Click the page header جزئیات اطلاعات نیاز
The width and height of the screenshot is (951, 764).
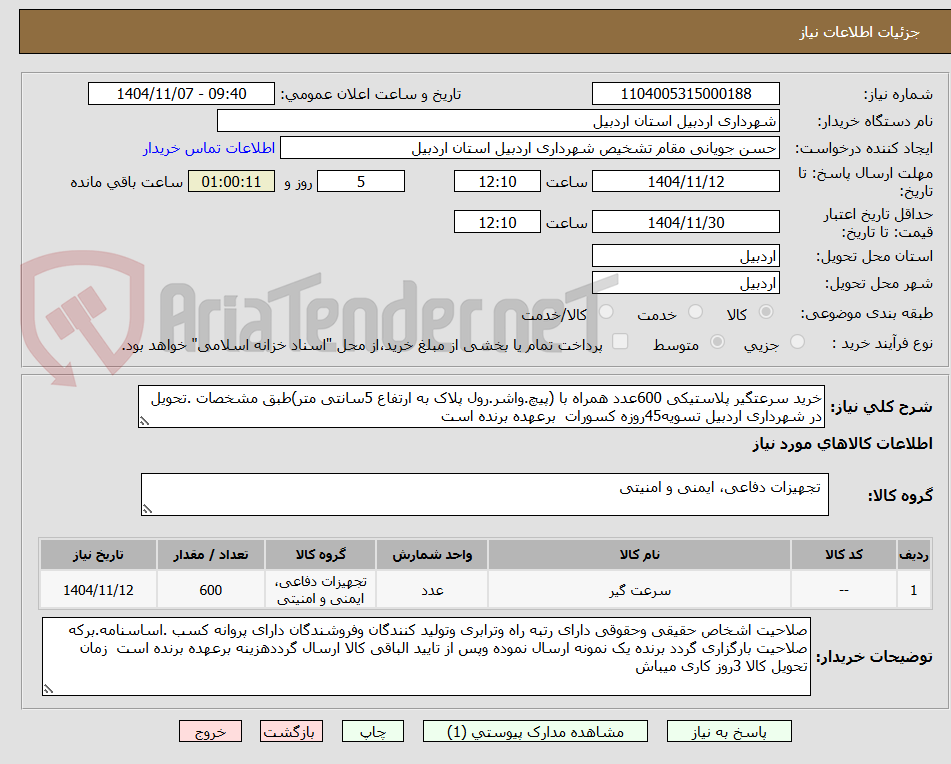[x=859, y=32]
